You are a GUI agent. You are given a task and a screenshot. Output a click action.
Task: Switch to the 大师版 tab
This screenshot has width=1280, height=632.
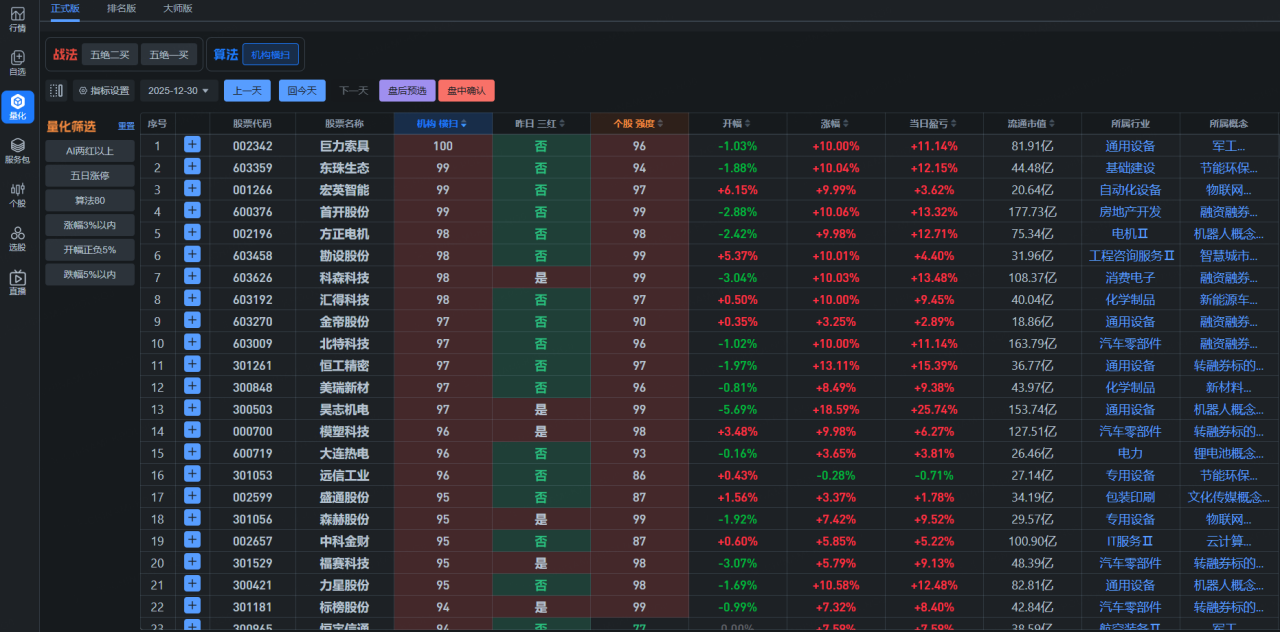(x=177, y=8)
